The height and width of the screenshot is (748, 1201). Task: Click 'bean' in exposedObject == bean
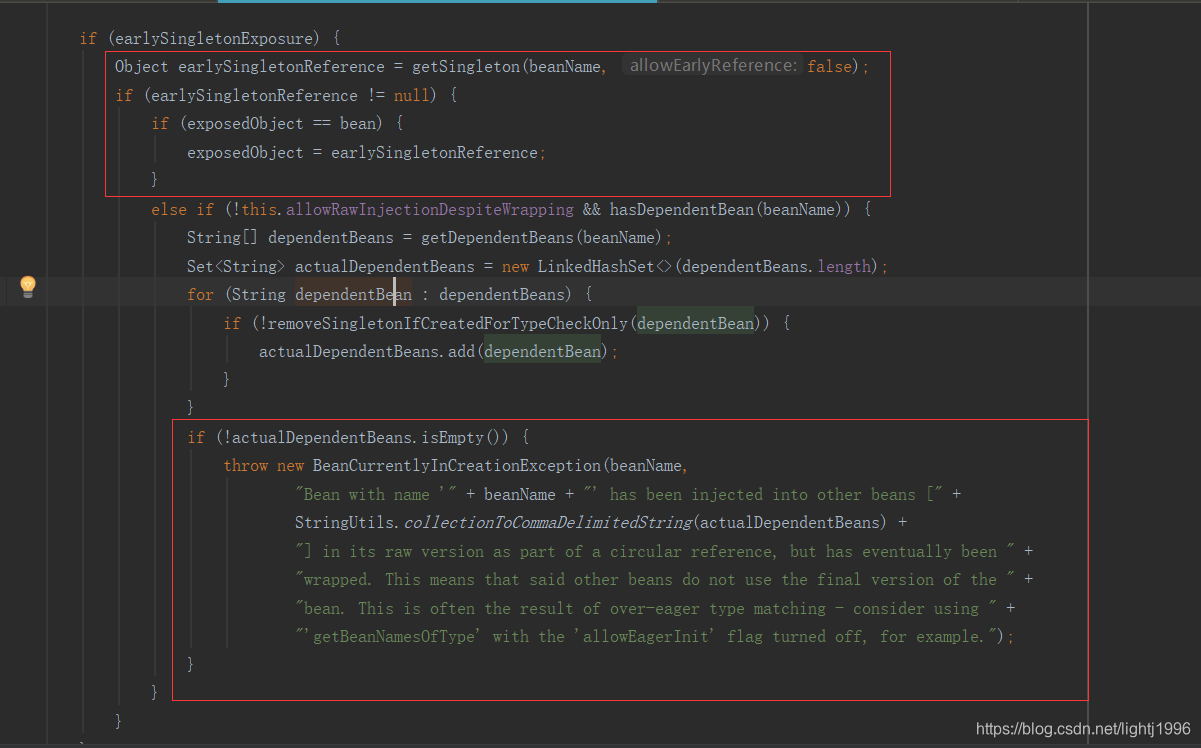pyautogui.click(x=358, y=124)
